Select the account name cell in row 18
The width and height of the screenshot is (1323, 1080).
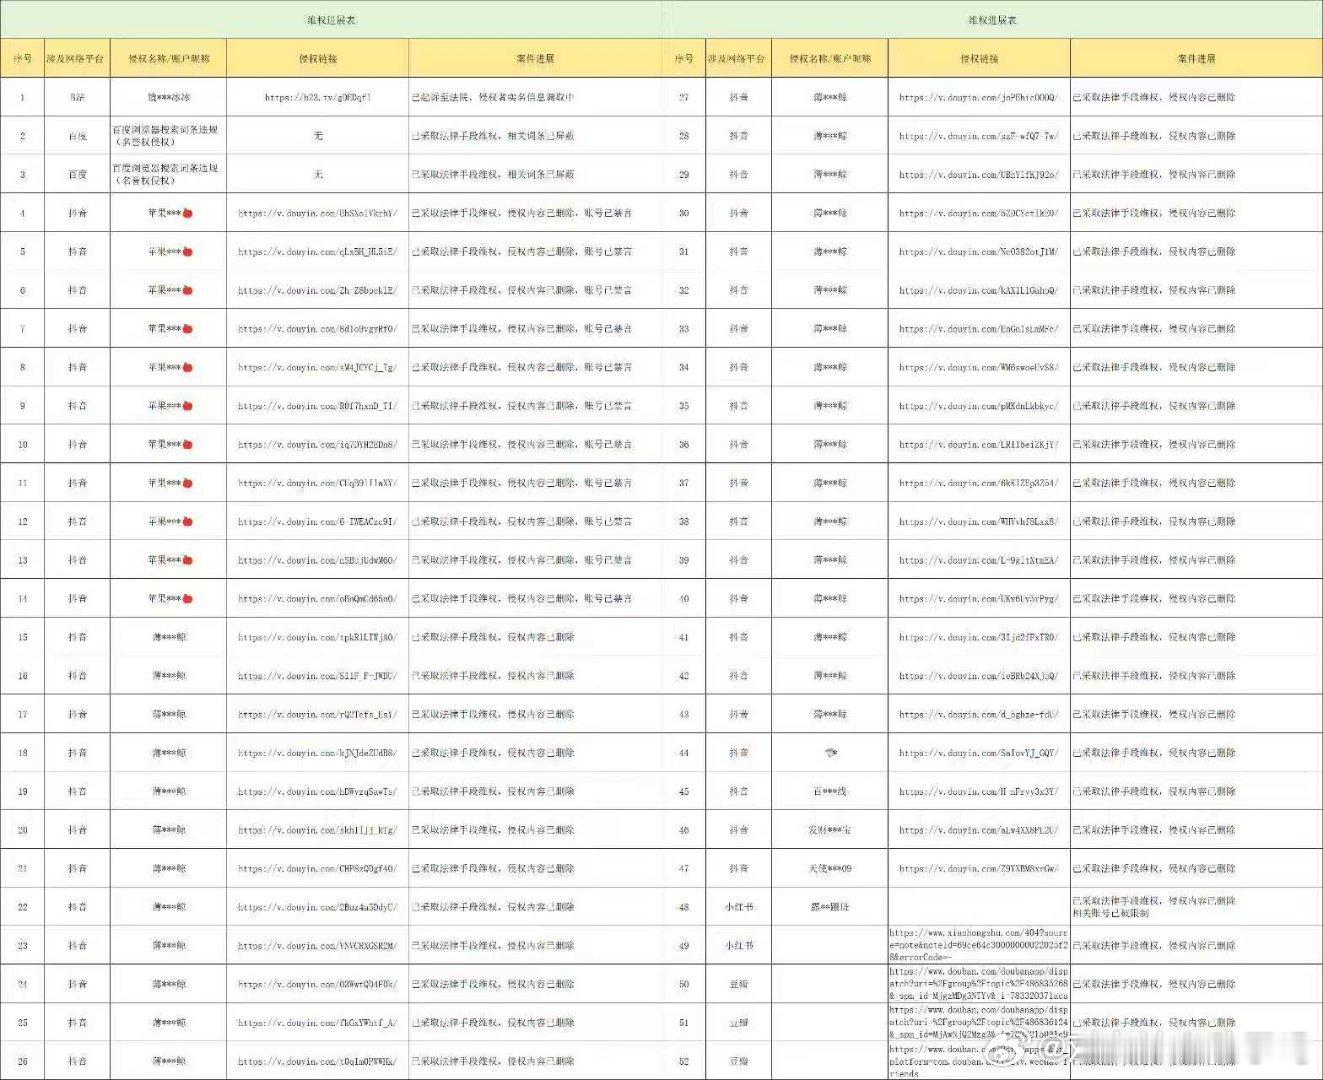167,752
